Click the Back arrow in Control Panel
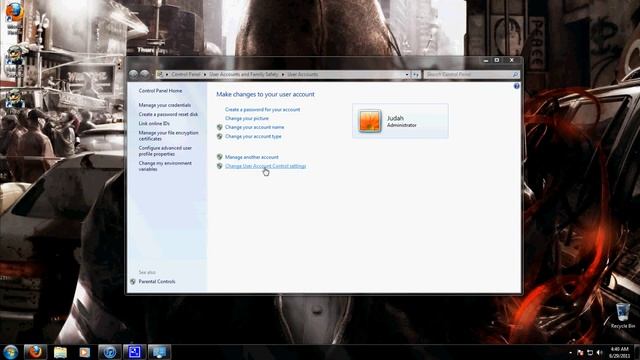 [x=133, y=74]
